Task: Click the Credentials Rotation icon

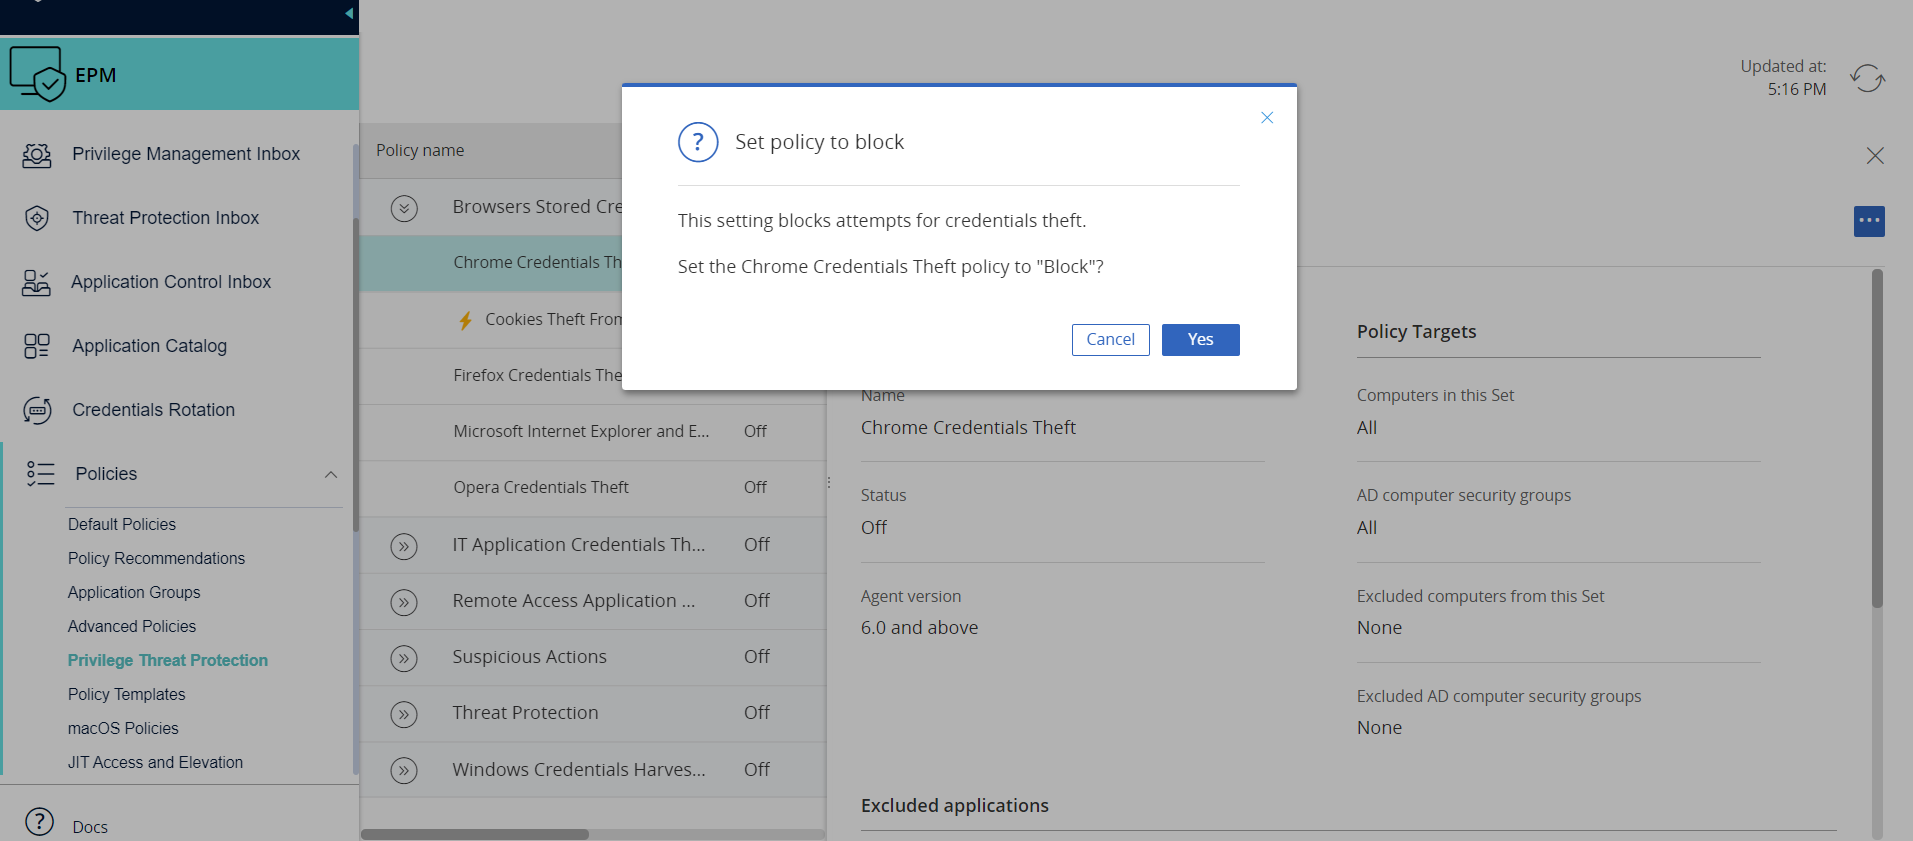Action: 37,410
